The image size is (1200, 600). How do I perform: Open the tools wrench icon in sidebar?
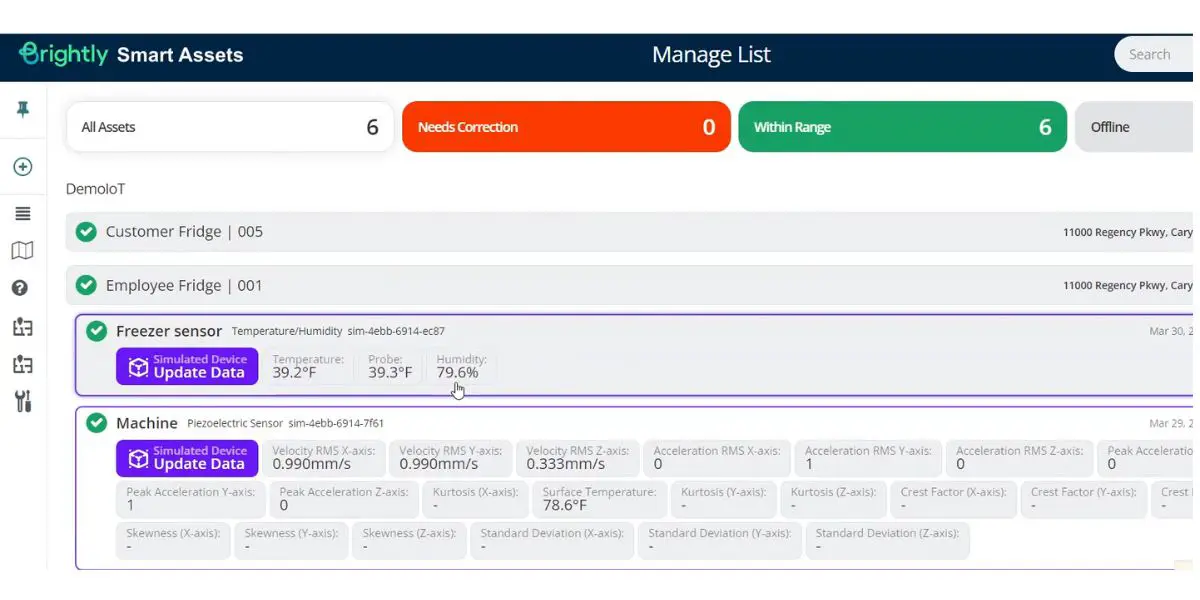[x=22, y=402]
